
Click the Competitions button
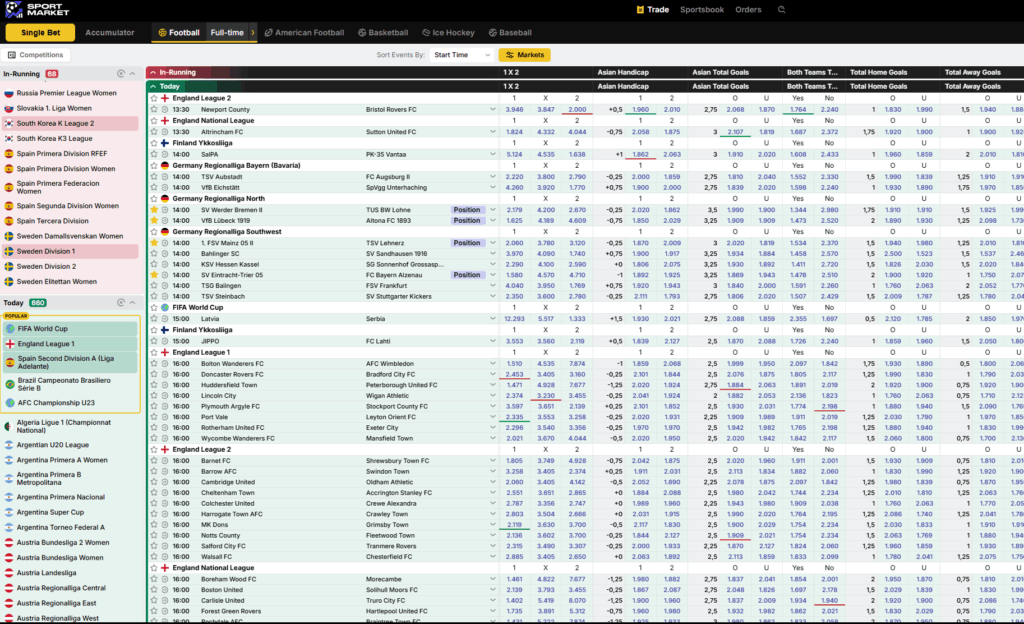(35, 55)
